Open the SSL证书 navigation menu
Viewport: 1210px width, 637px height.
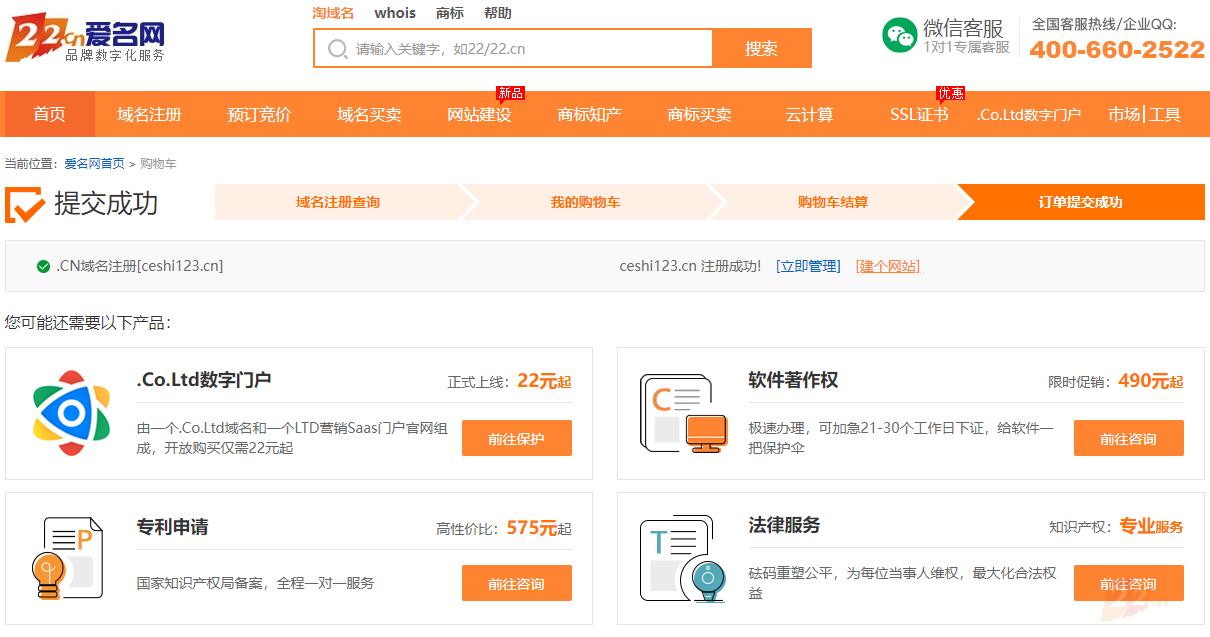pos(919,114)
